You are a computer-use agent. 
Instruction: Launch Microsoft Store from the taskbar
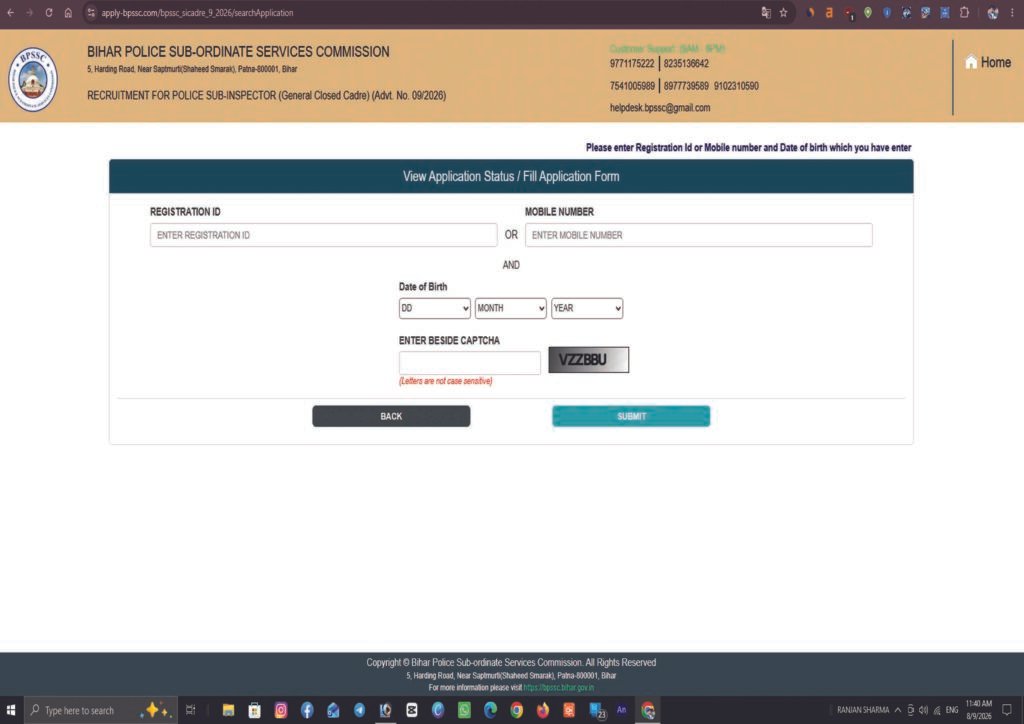(x=254, y=710)
